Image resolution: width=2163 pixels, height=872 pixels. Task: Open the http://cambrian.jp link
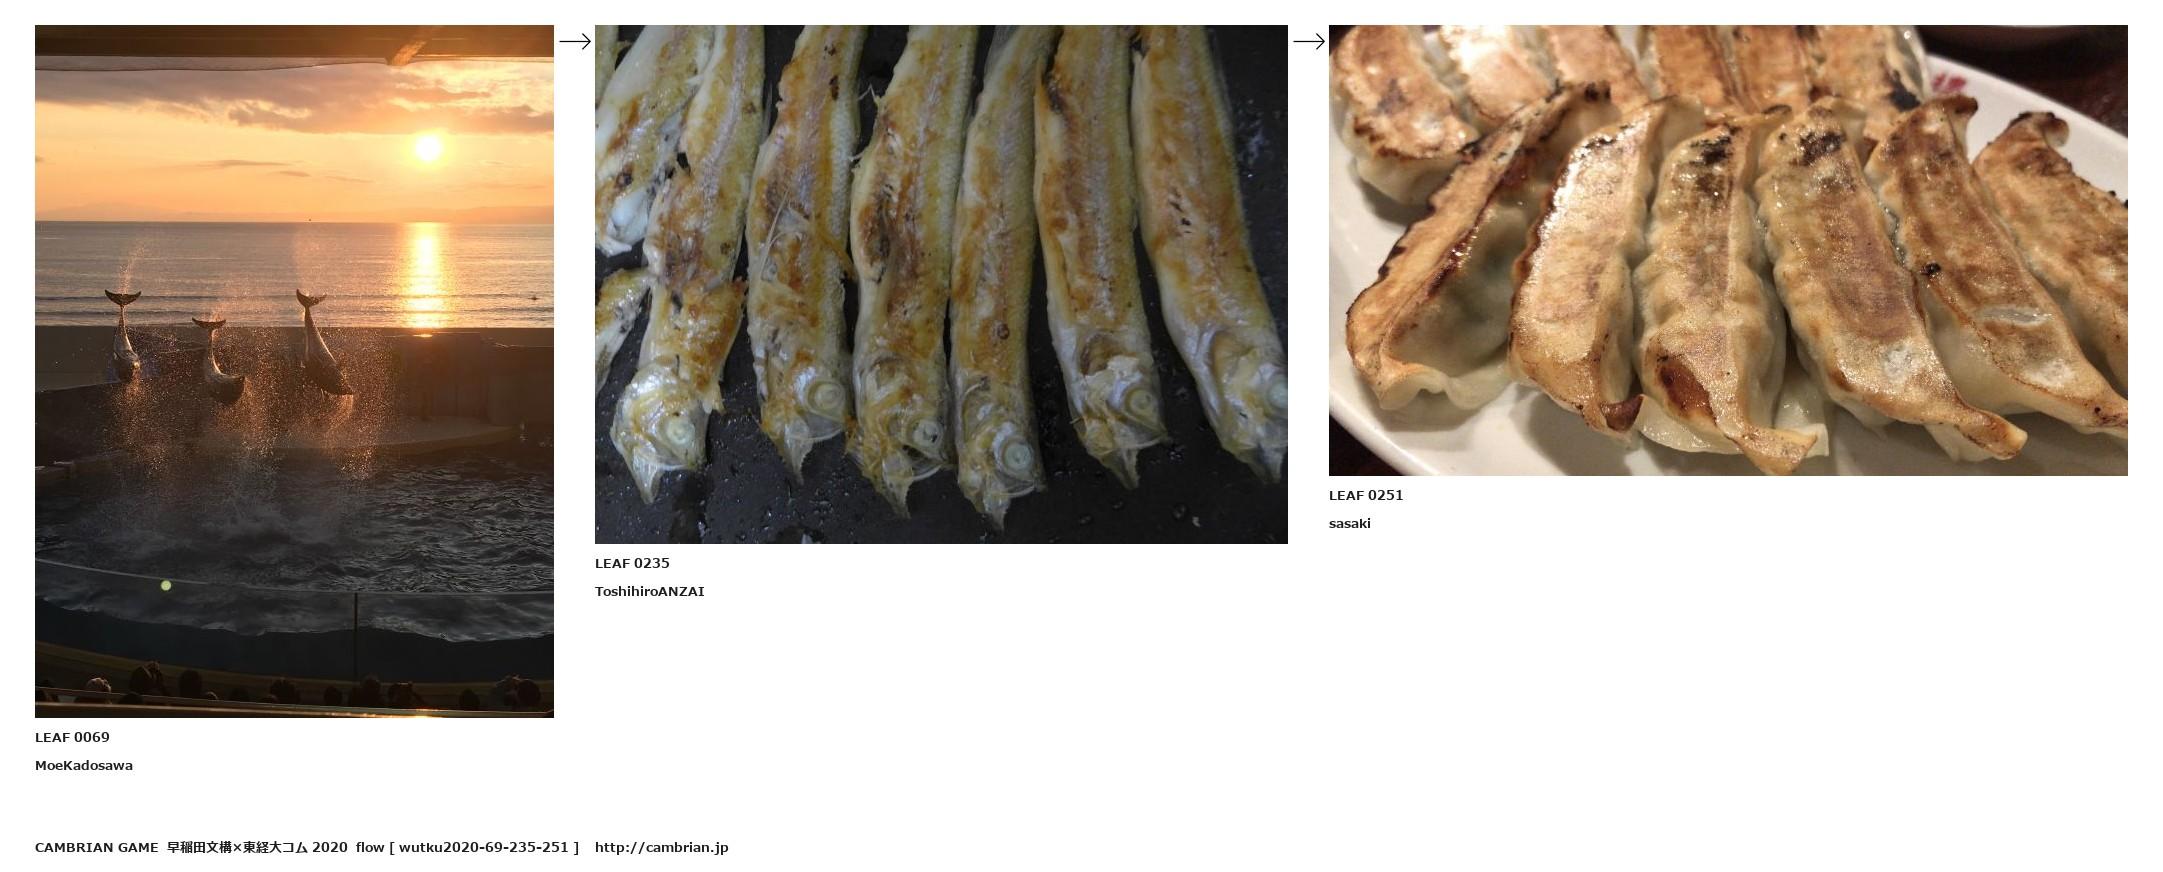click(662, 847)
